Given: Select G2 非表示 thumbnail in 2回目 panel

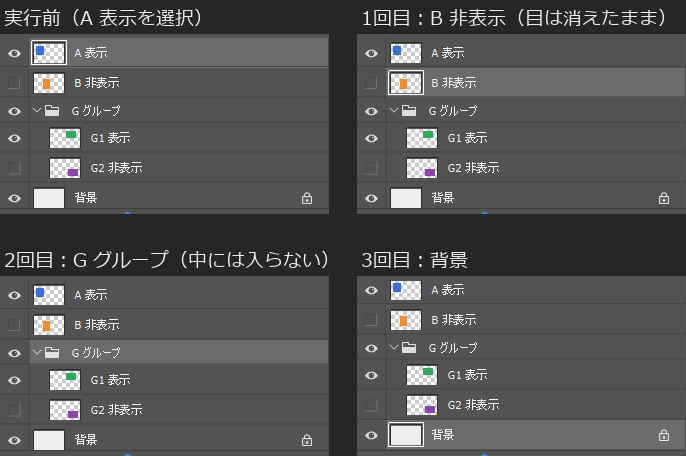Looking at the screenshot, I should click(65, 410).
